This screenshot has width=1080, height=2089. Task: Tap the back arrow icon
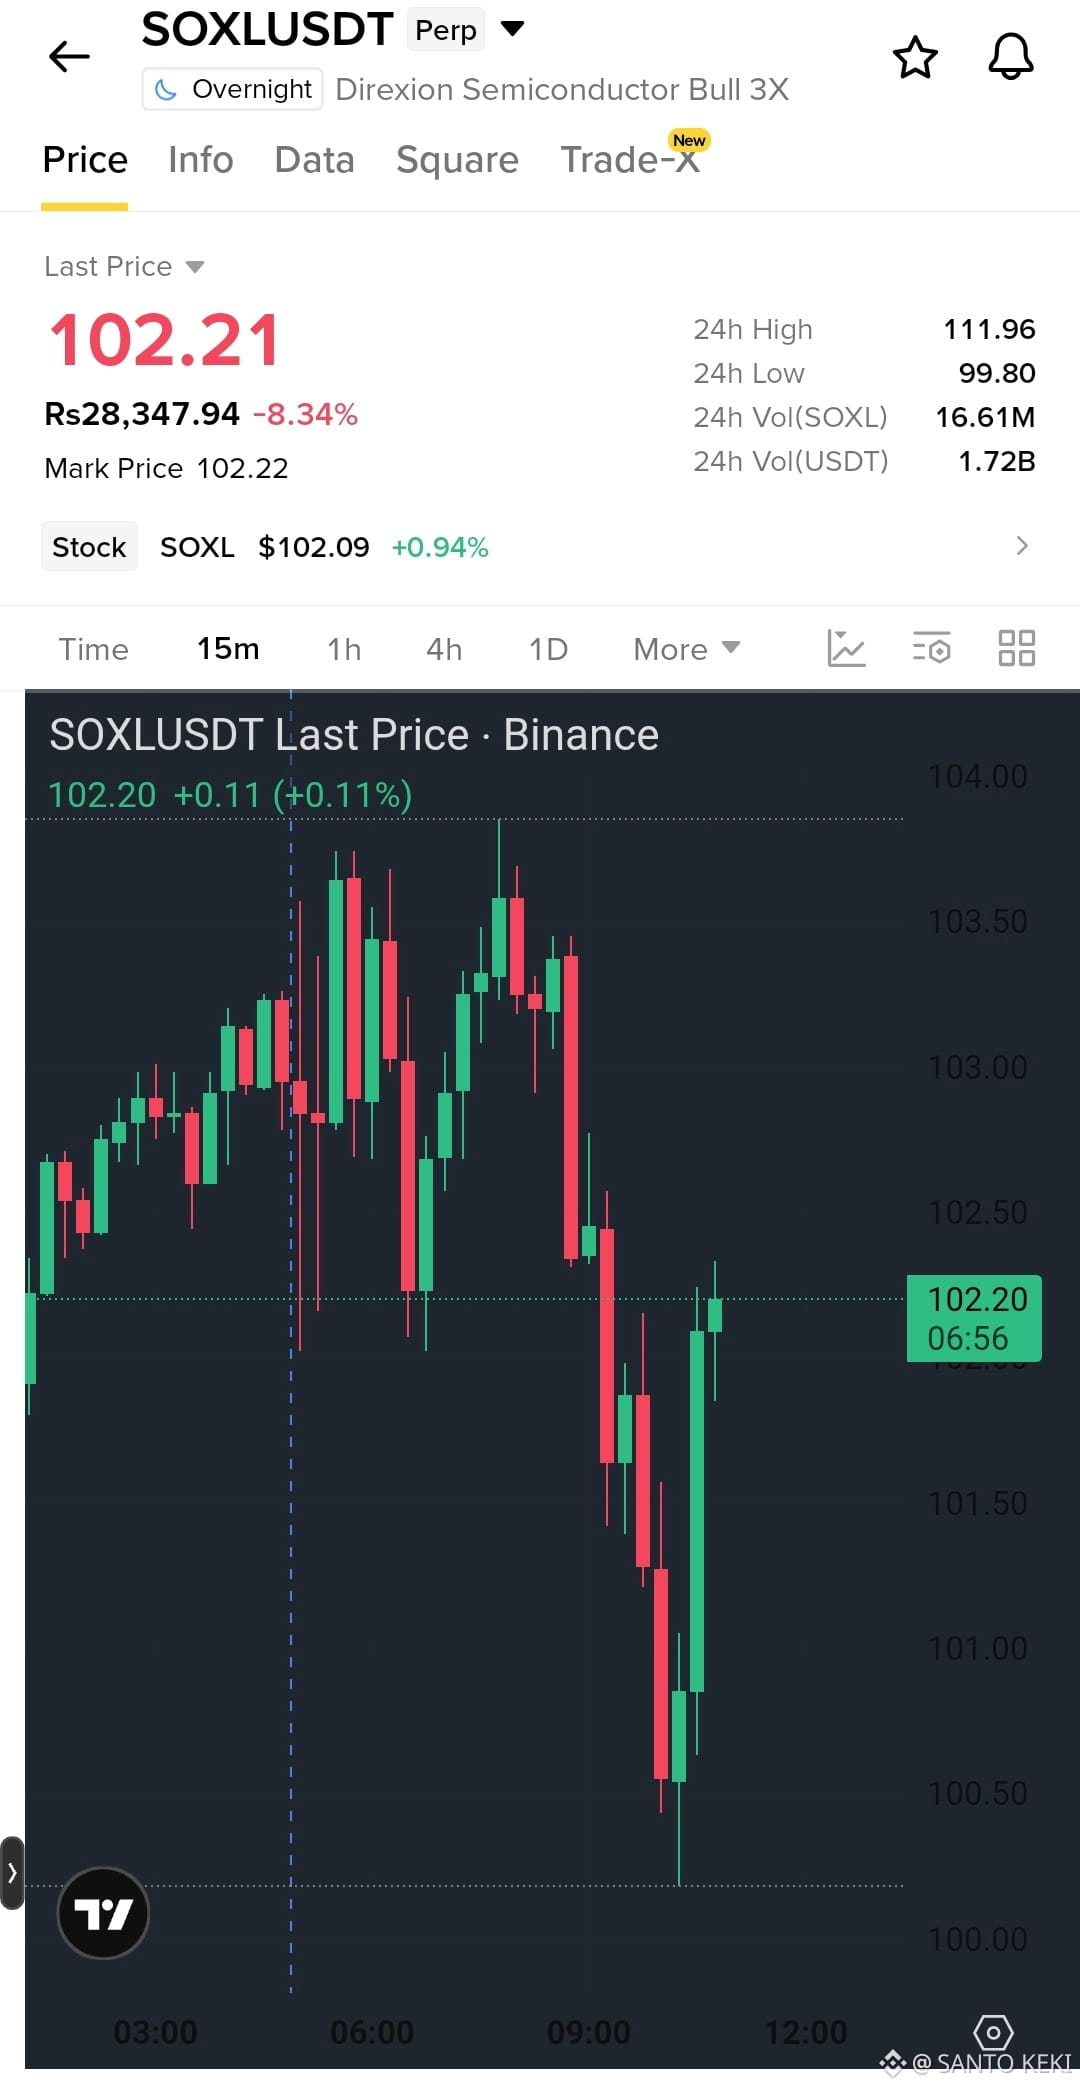pos(69,57)
